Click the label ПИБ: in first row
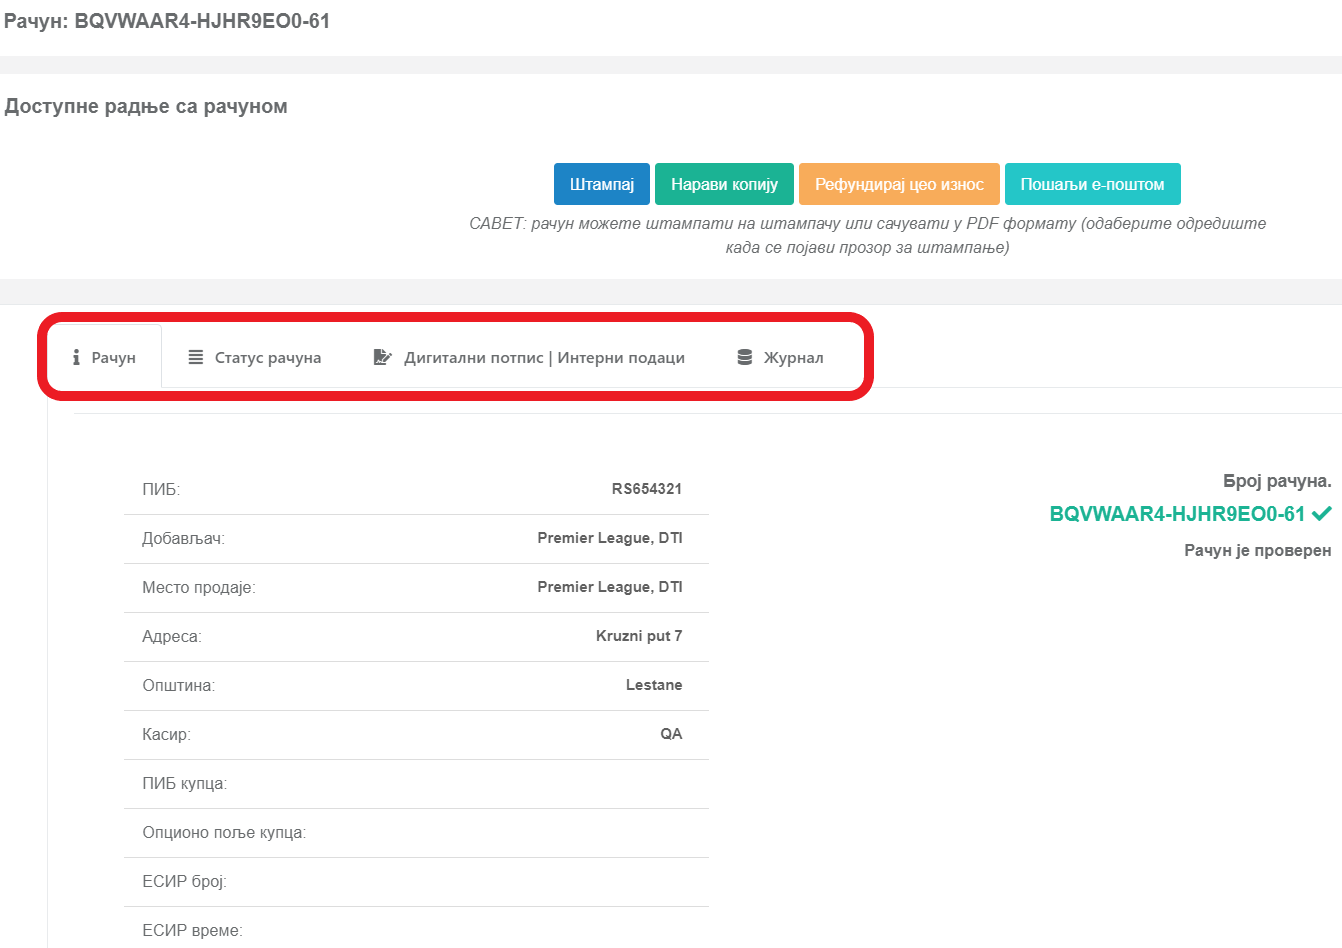1342x948 pixels. (x=161, y=490)
